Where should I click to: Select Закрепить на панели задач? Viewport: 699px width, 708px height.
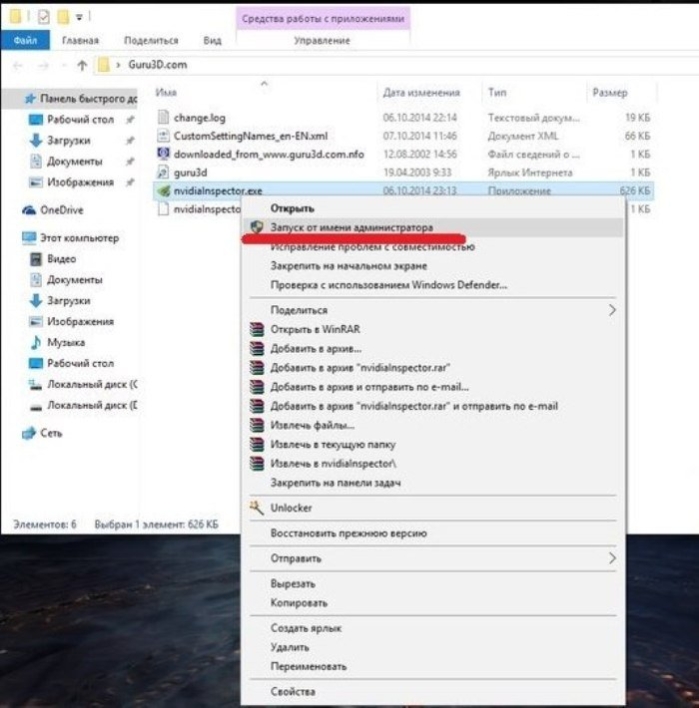[x=434, y=483]
